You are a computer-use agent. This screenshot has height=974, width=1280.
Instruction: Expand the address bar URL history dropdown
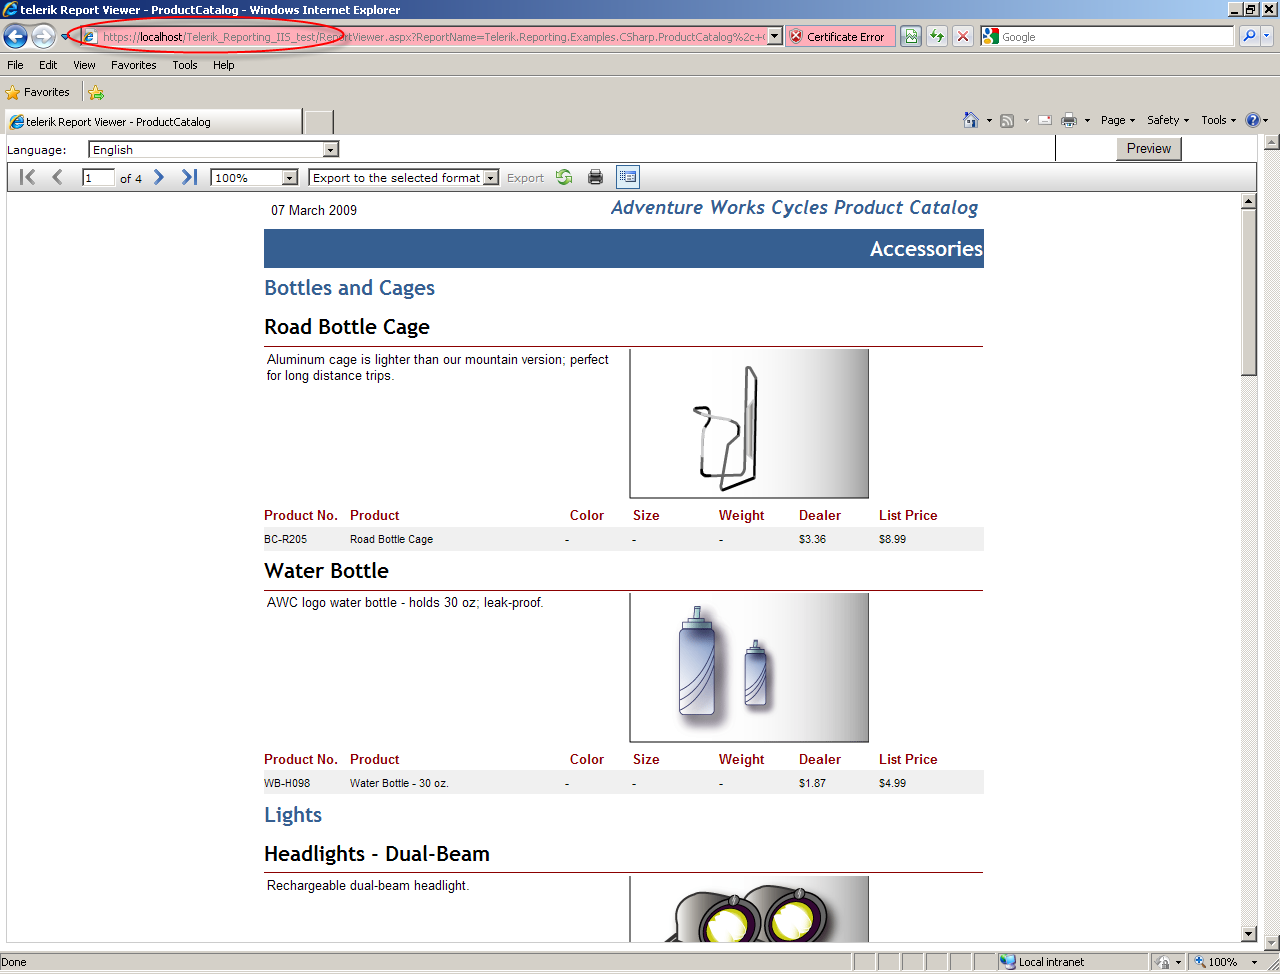(775, 37)
